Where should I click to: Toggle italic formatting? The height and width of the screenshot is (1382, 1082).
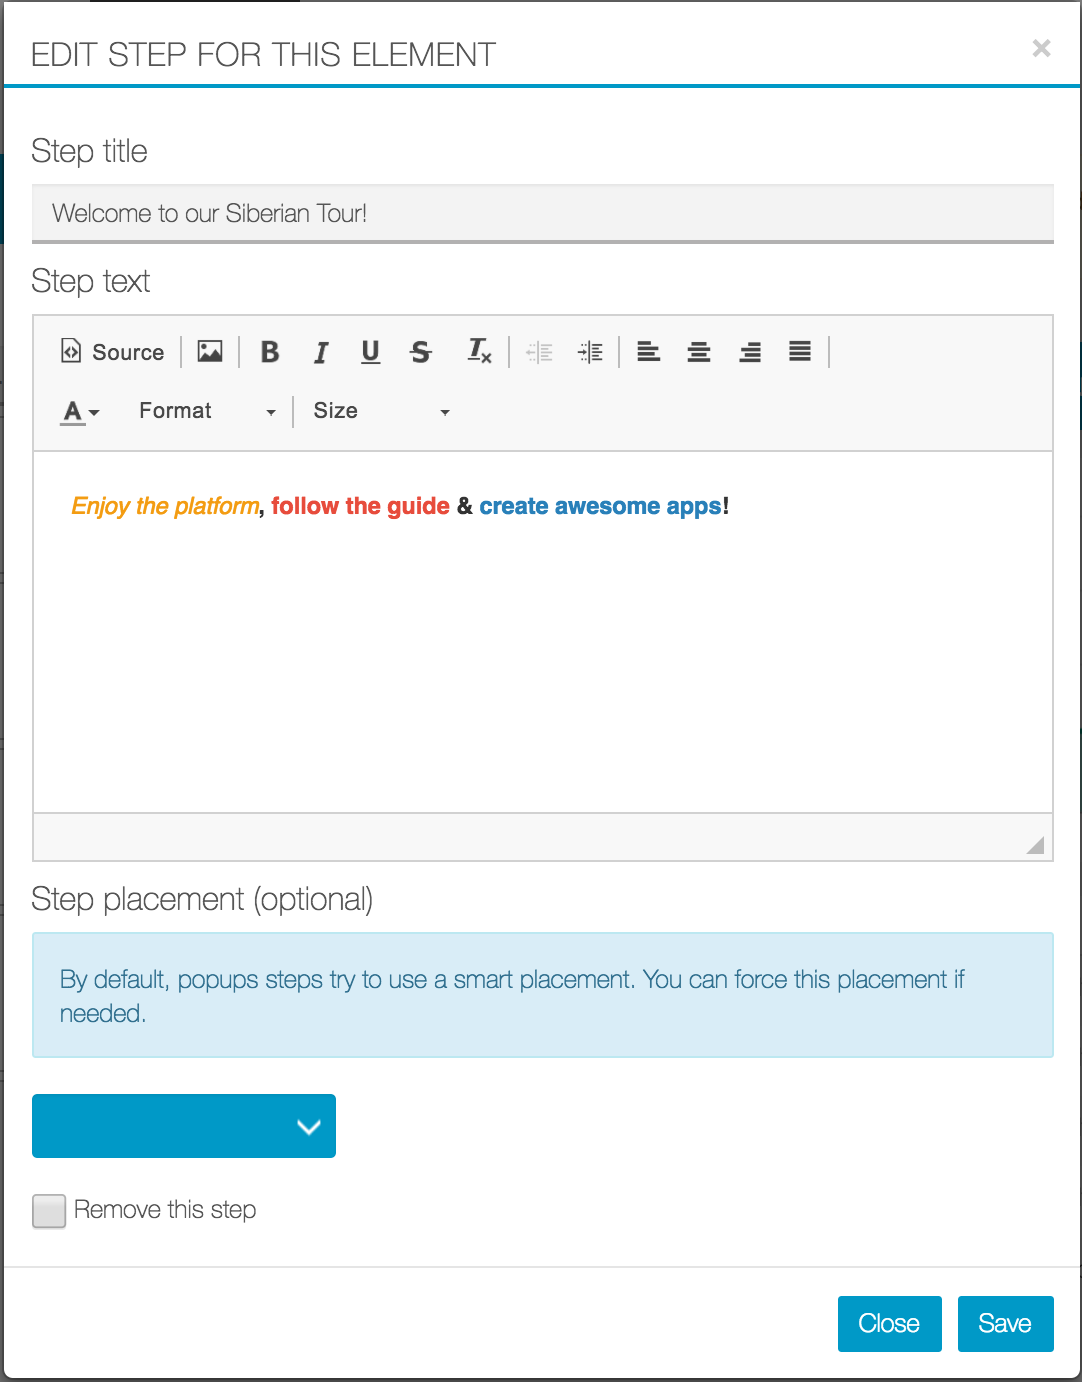pos(321,352)
